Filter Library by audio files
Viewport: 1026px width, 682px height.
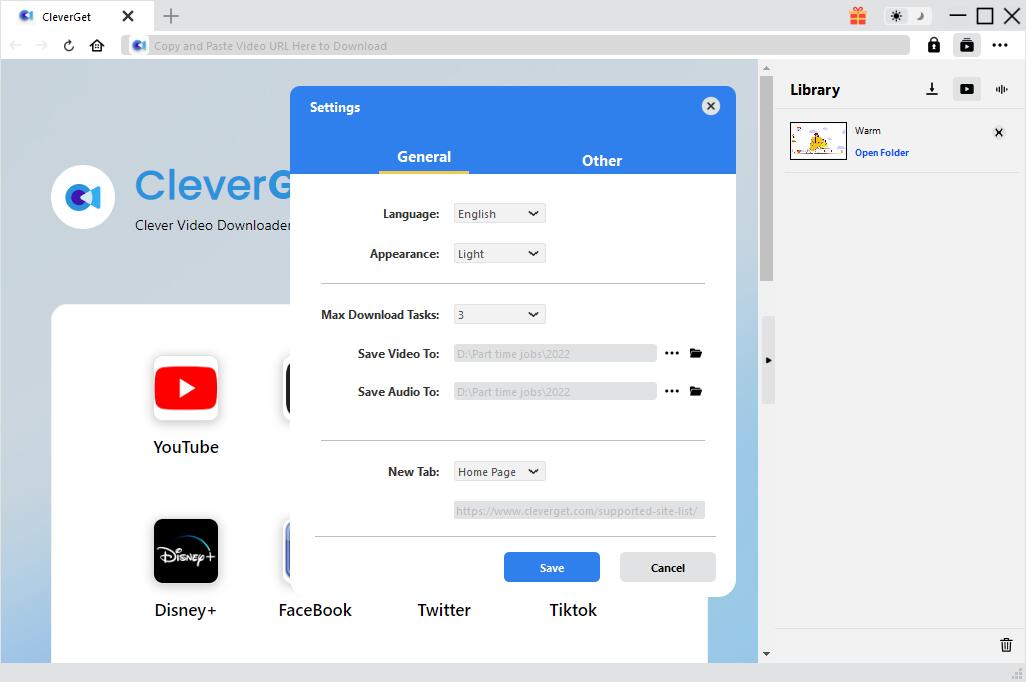point(1001,89)
